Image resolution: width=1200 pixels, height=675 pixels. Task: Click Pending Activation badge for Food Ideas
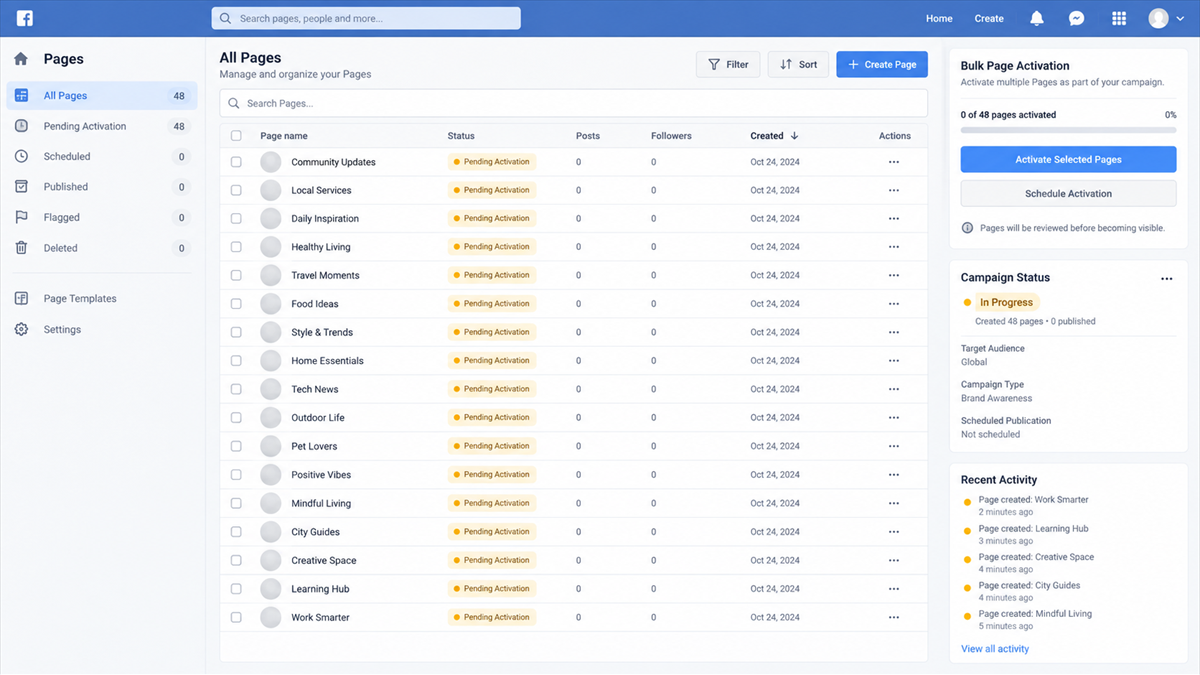coord(492,304)
